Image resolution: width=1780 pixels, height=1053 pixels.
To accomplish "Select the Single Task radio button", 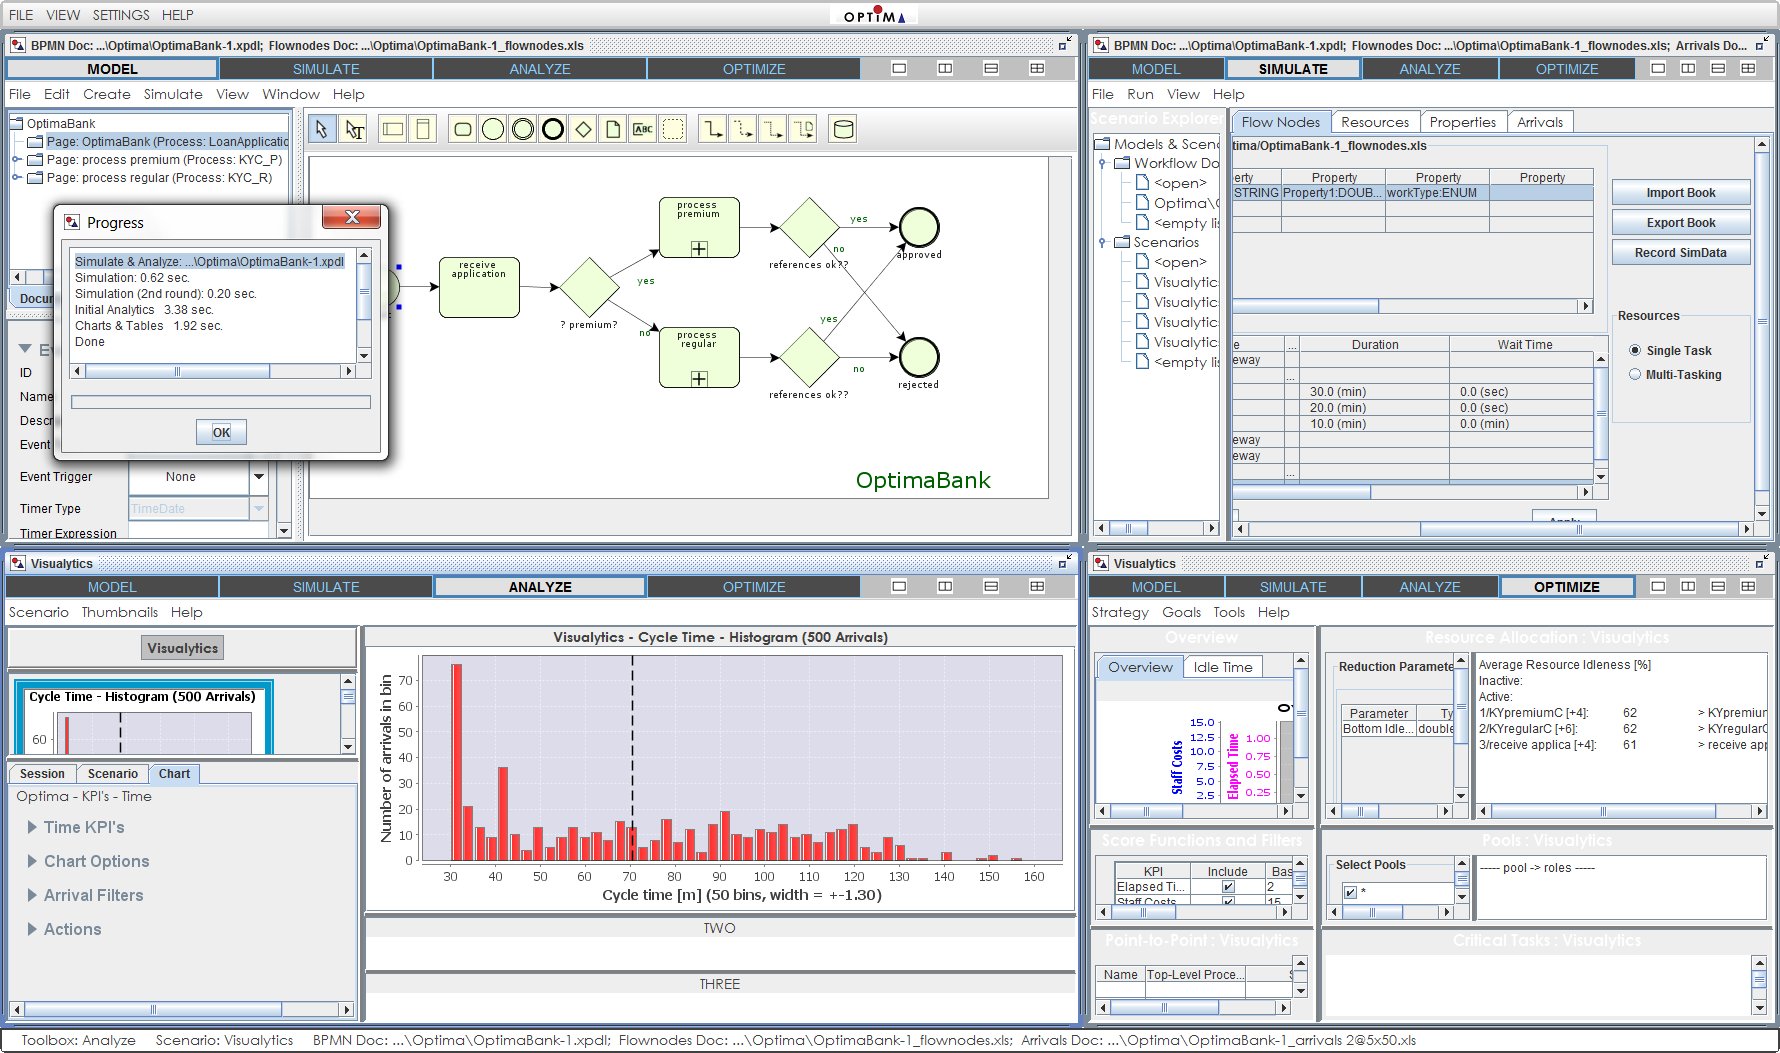I will point(1635,351).
